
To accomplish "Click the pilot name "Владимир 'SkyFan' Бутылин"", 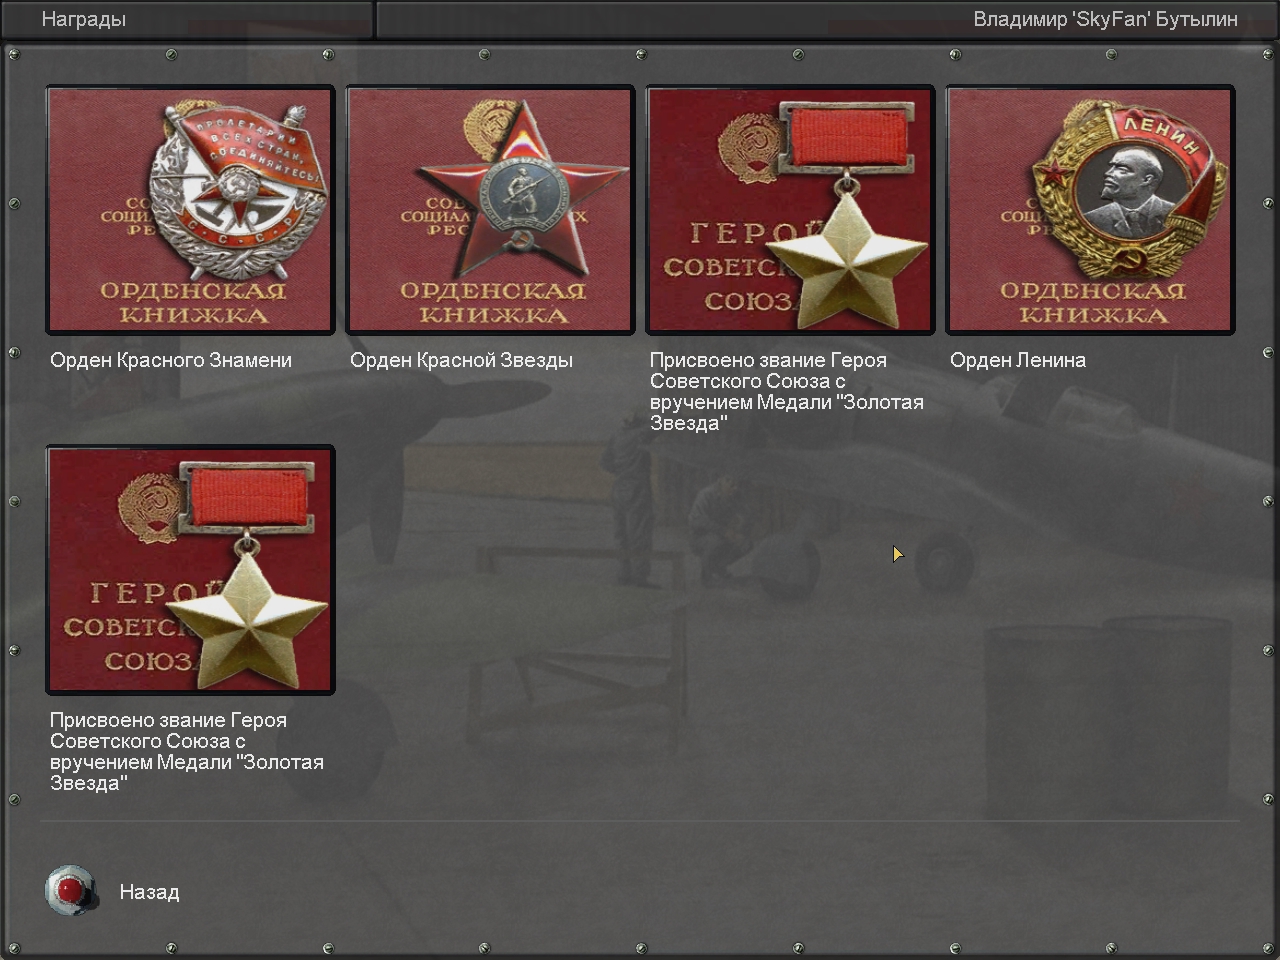I will click(1106, 19).
